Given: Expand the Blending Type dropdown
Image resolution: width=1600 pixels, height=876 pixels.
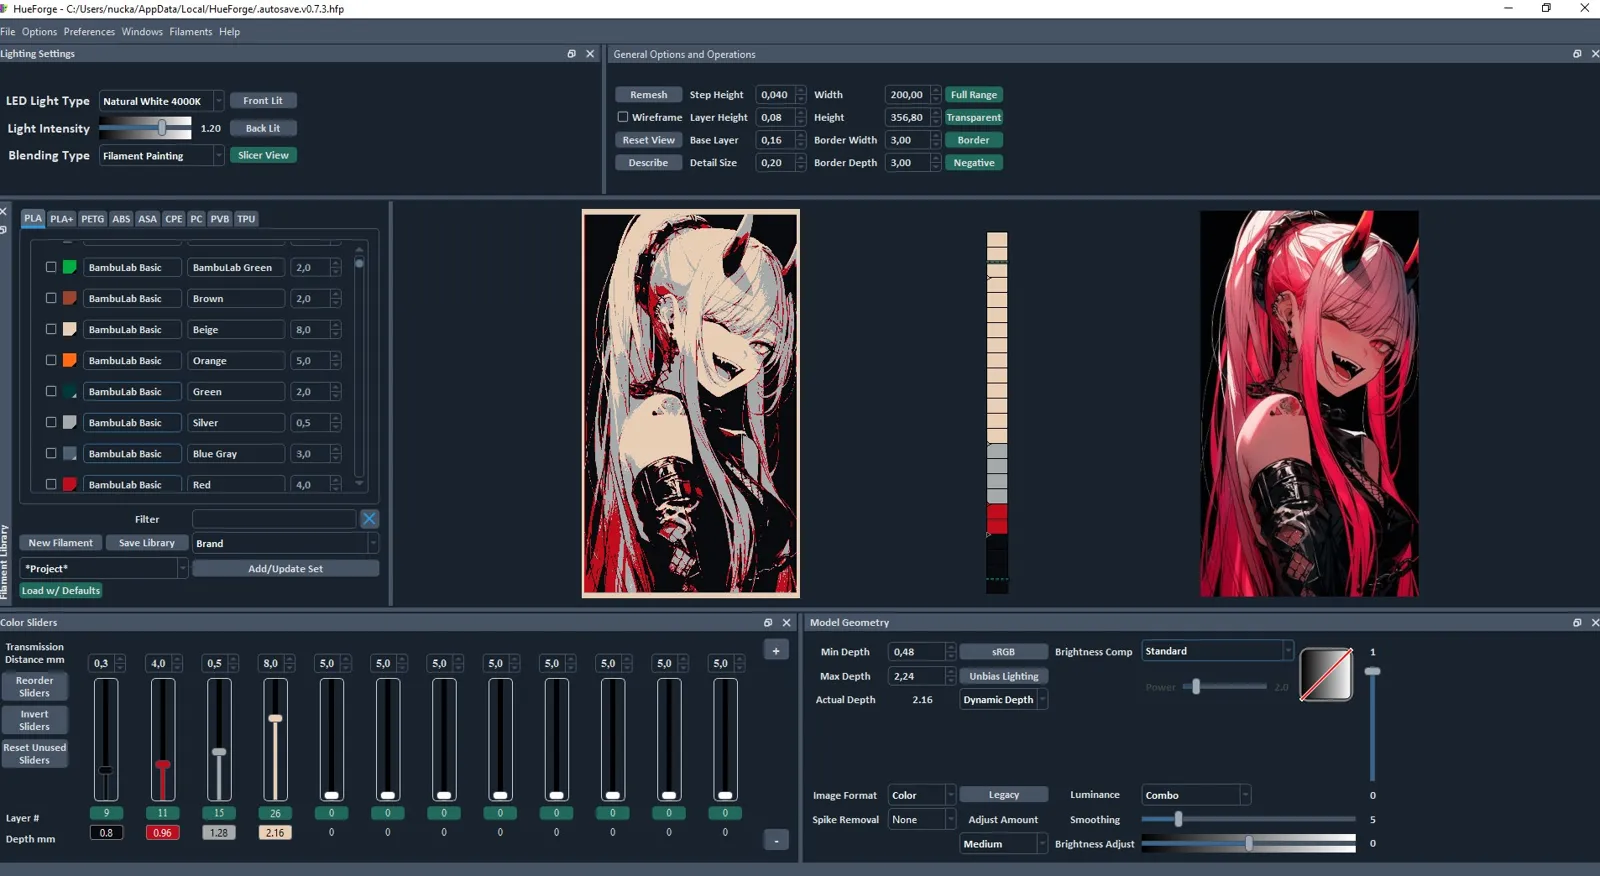Looking at the screenshot, I should click(x=161, y=156).
